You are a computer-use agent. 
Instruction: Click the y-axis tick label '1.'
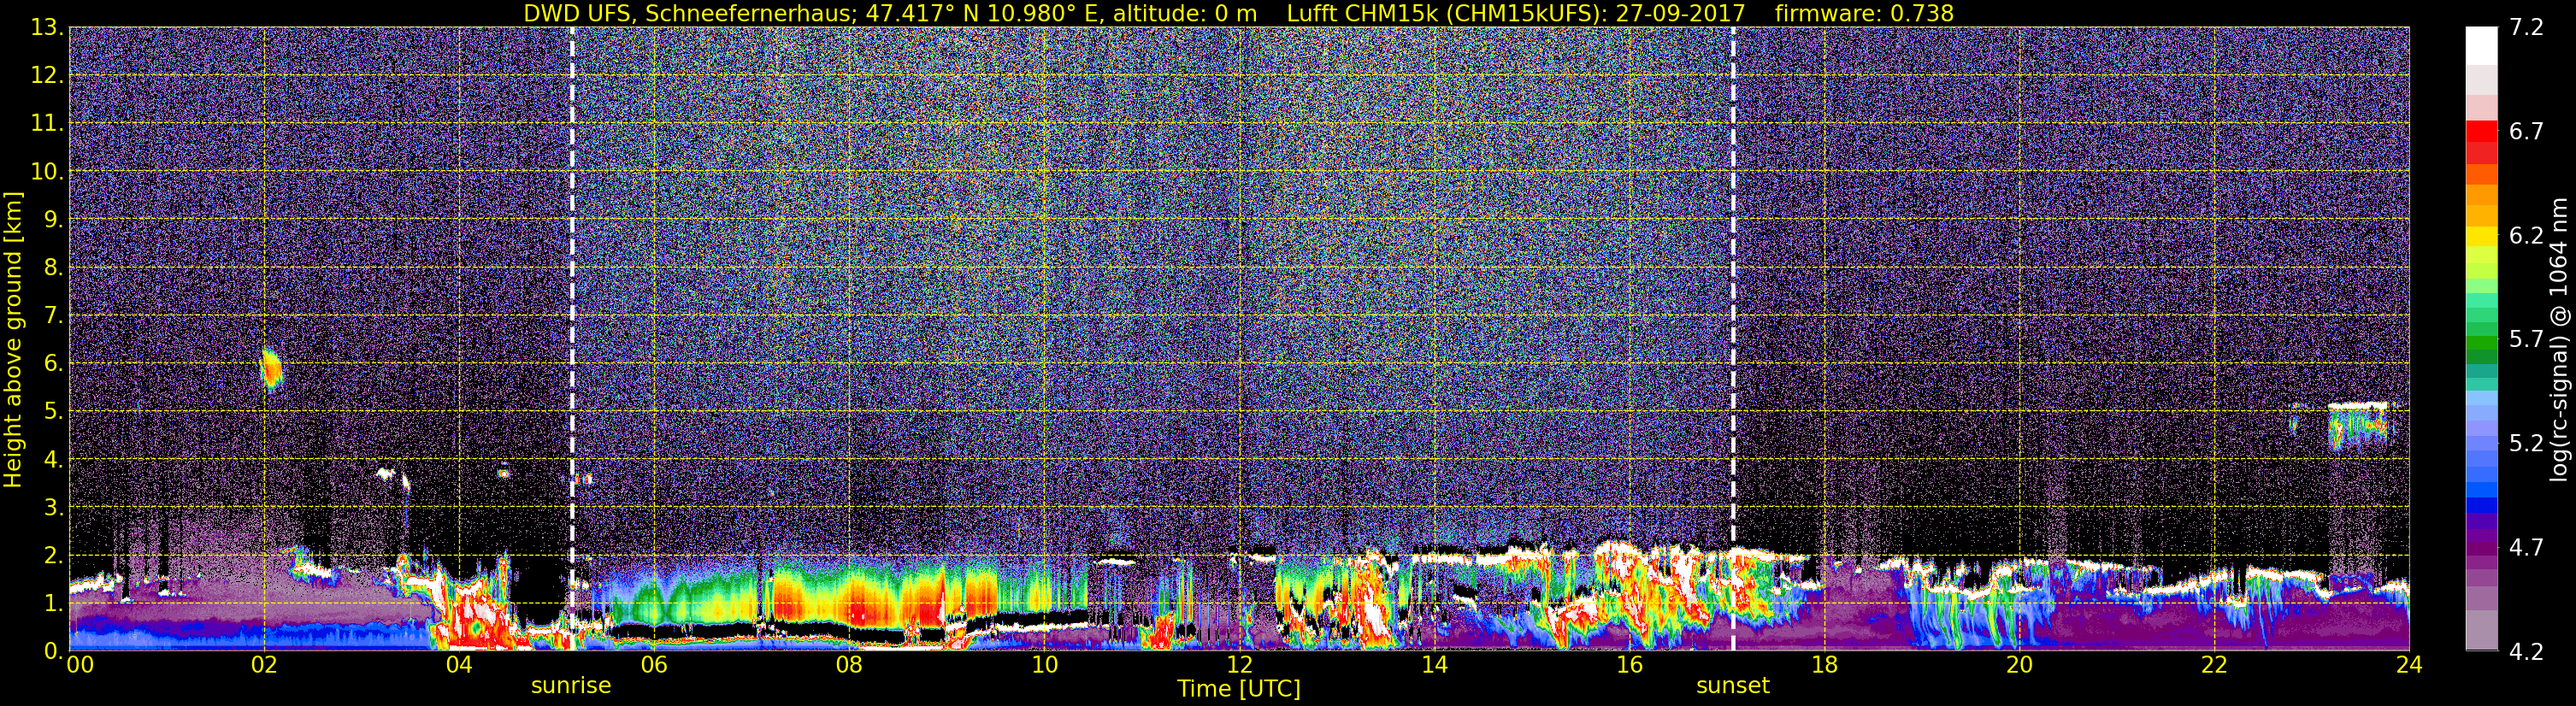point(53,603)
